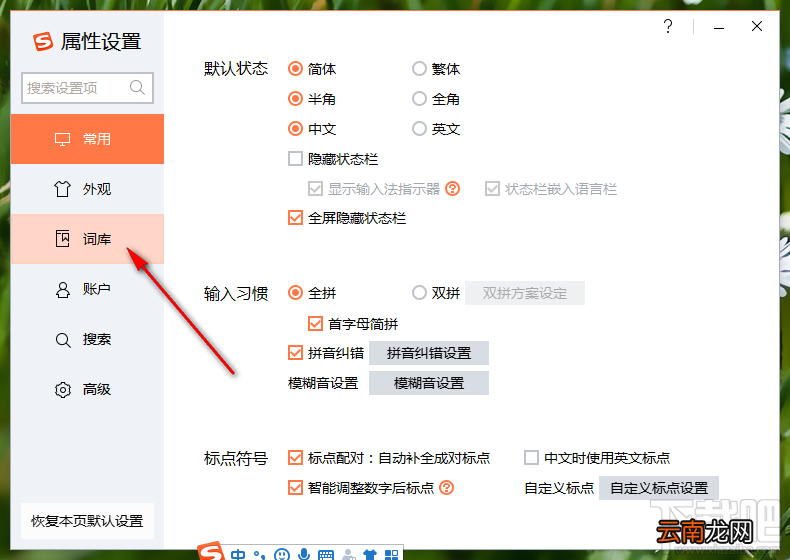Select the 繁体 radio button

click(x=419, y=69)
